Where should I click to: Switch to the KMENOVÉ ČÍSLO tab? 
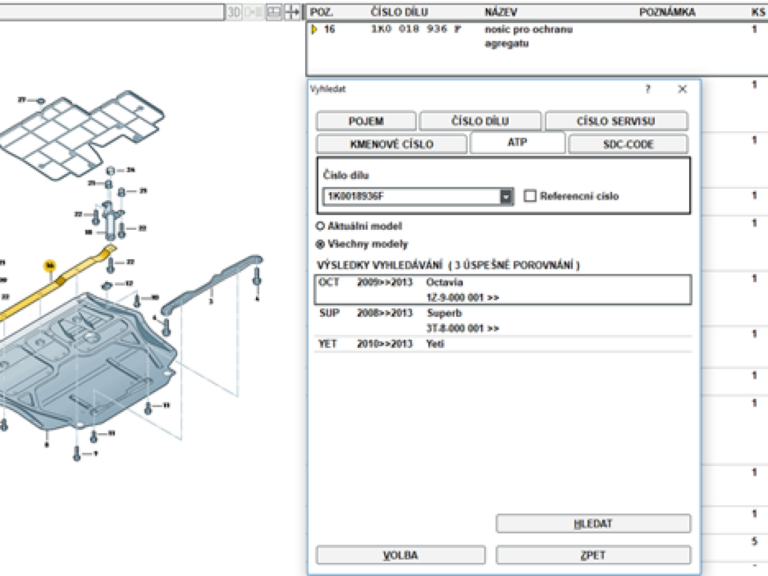click(391, 144)
